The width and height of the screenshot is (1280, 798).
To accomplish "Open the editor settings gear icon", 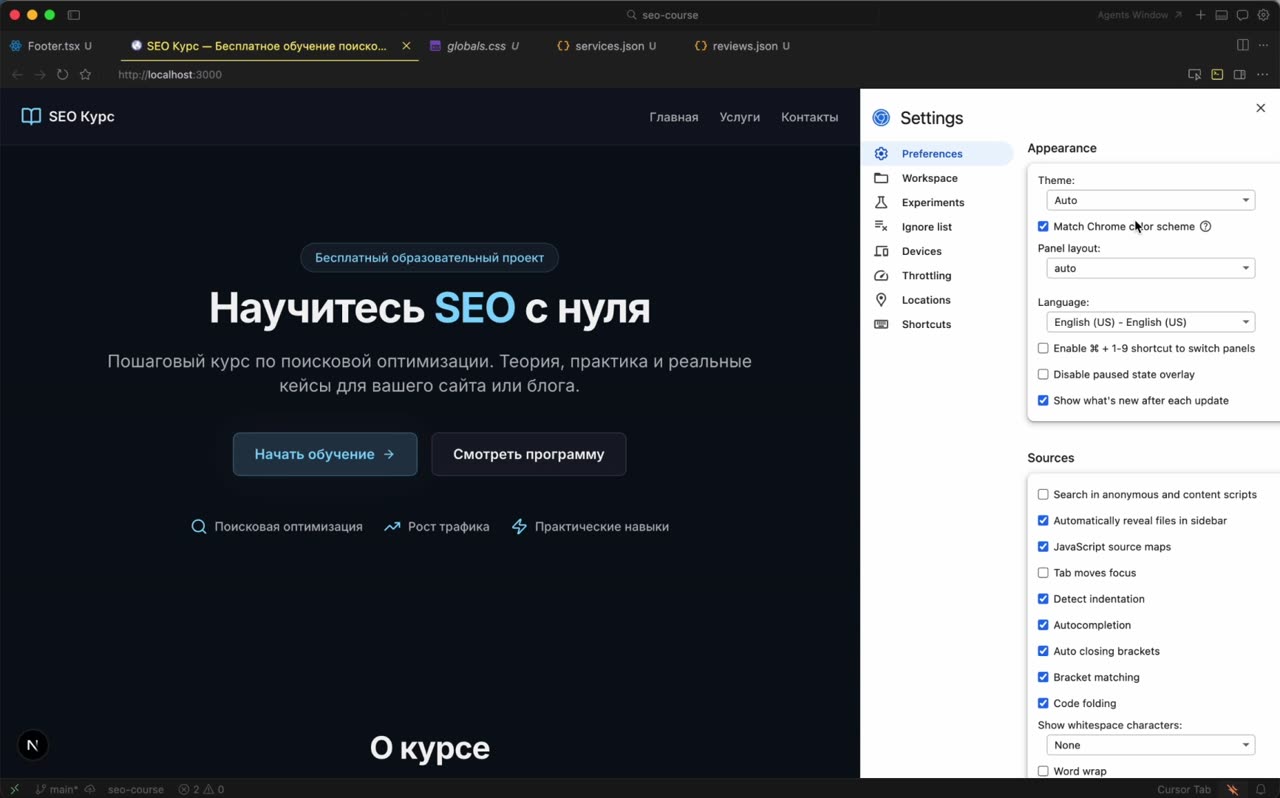I will pos(1263,15).
